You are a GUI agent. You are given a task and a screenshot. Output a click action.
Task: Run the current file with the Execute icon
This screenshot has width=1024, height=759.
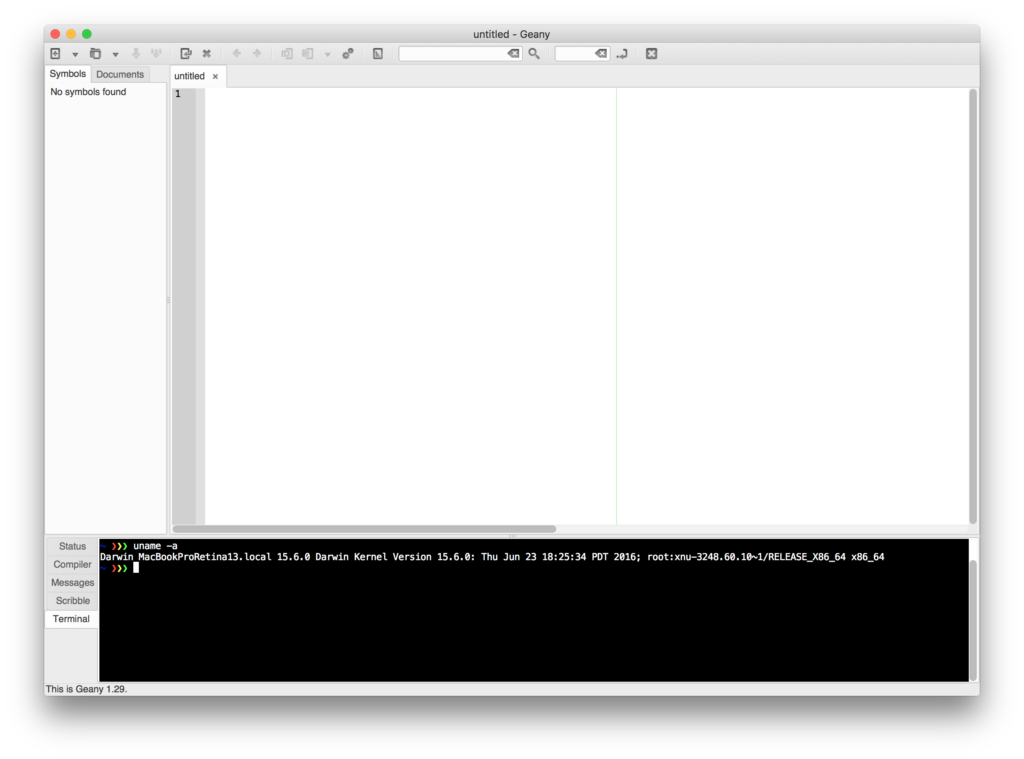(x=348, y=53)
